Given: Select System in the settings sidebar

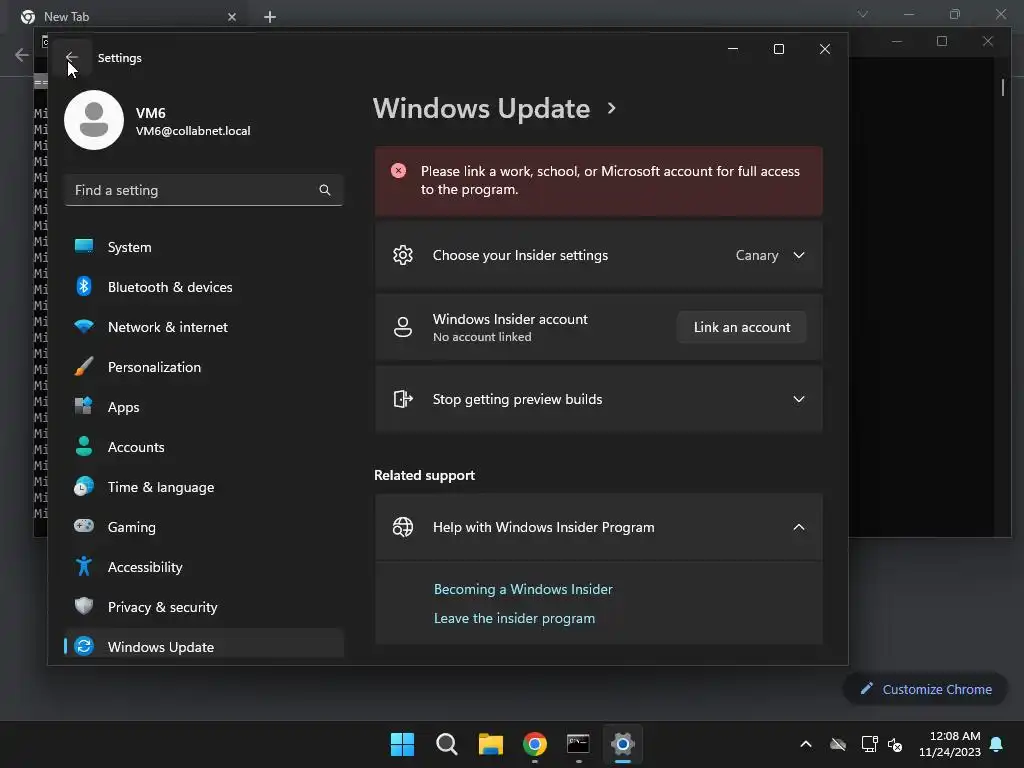Looking at the screenshot, I should 204,247.
